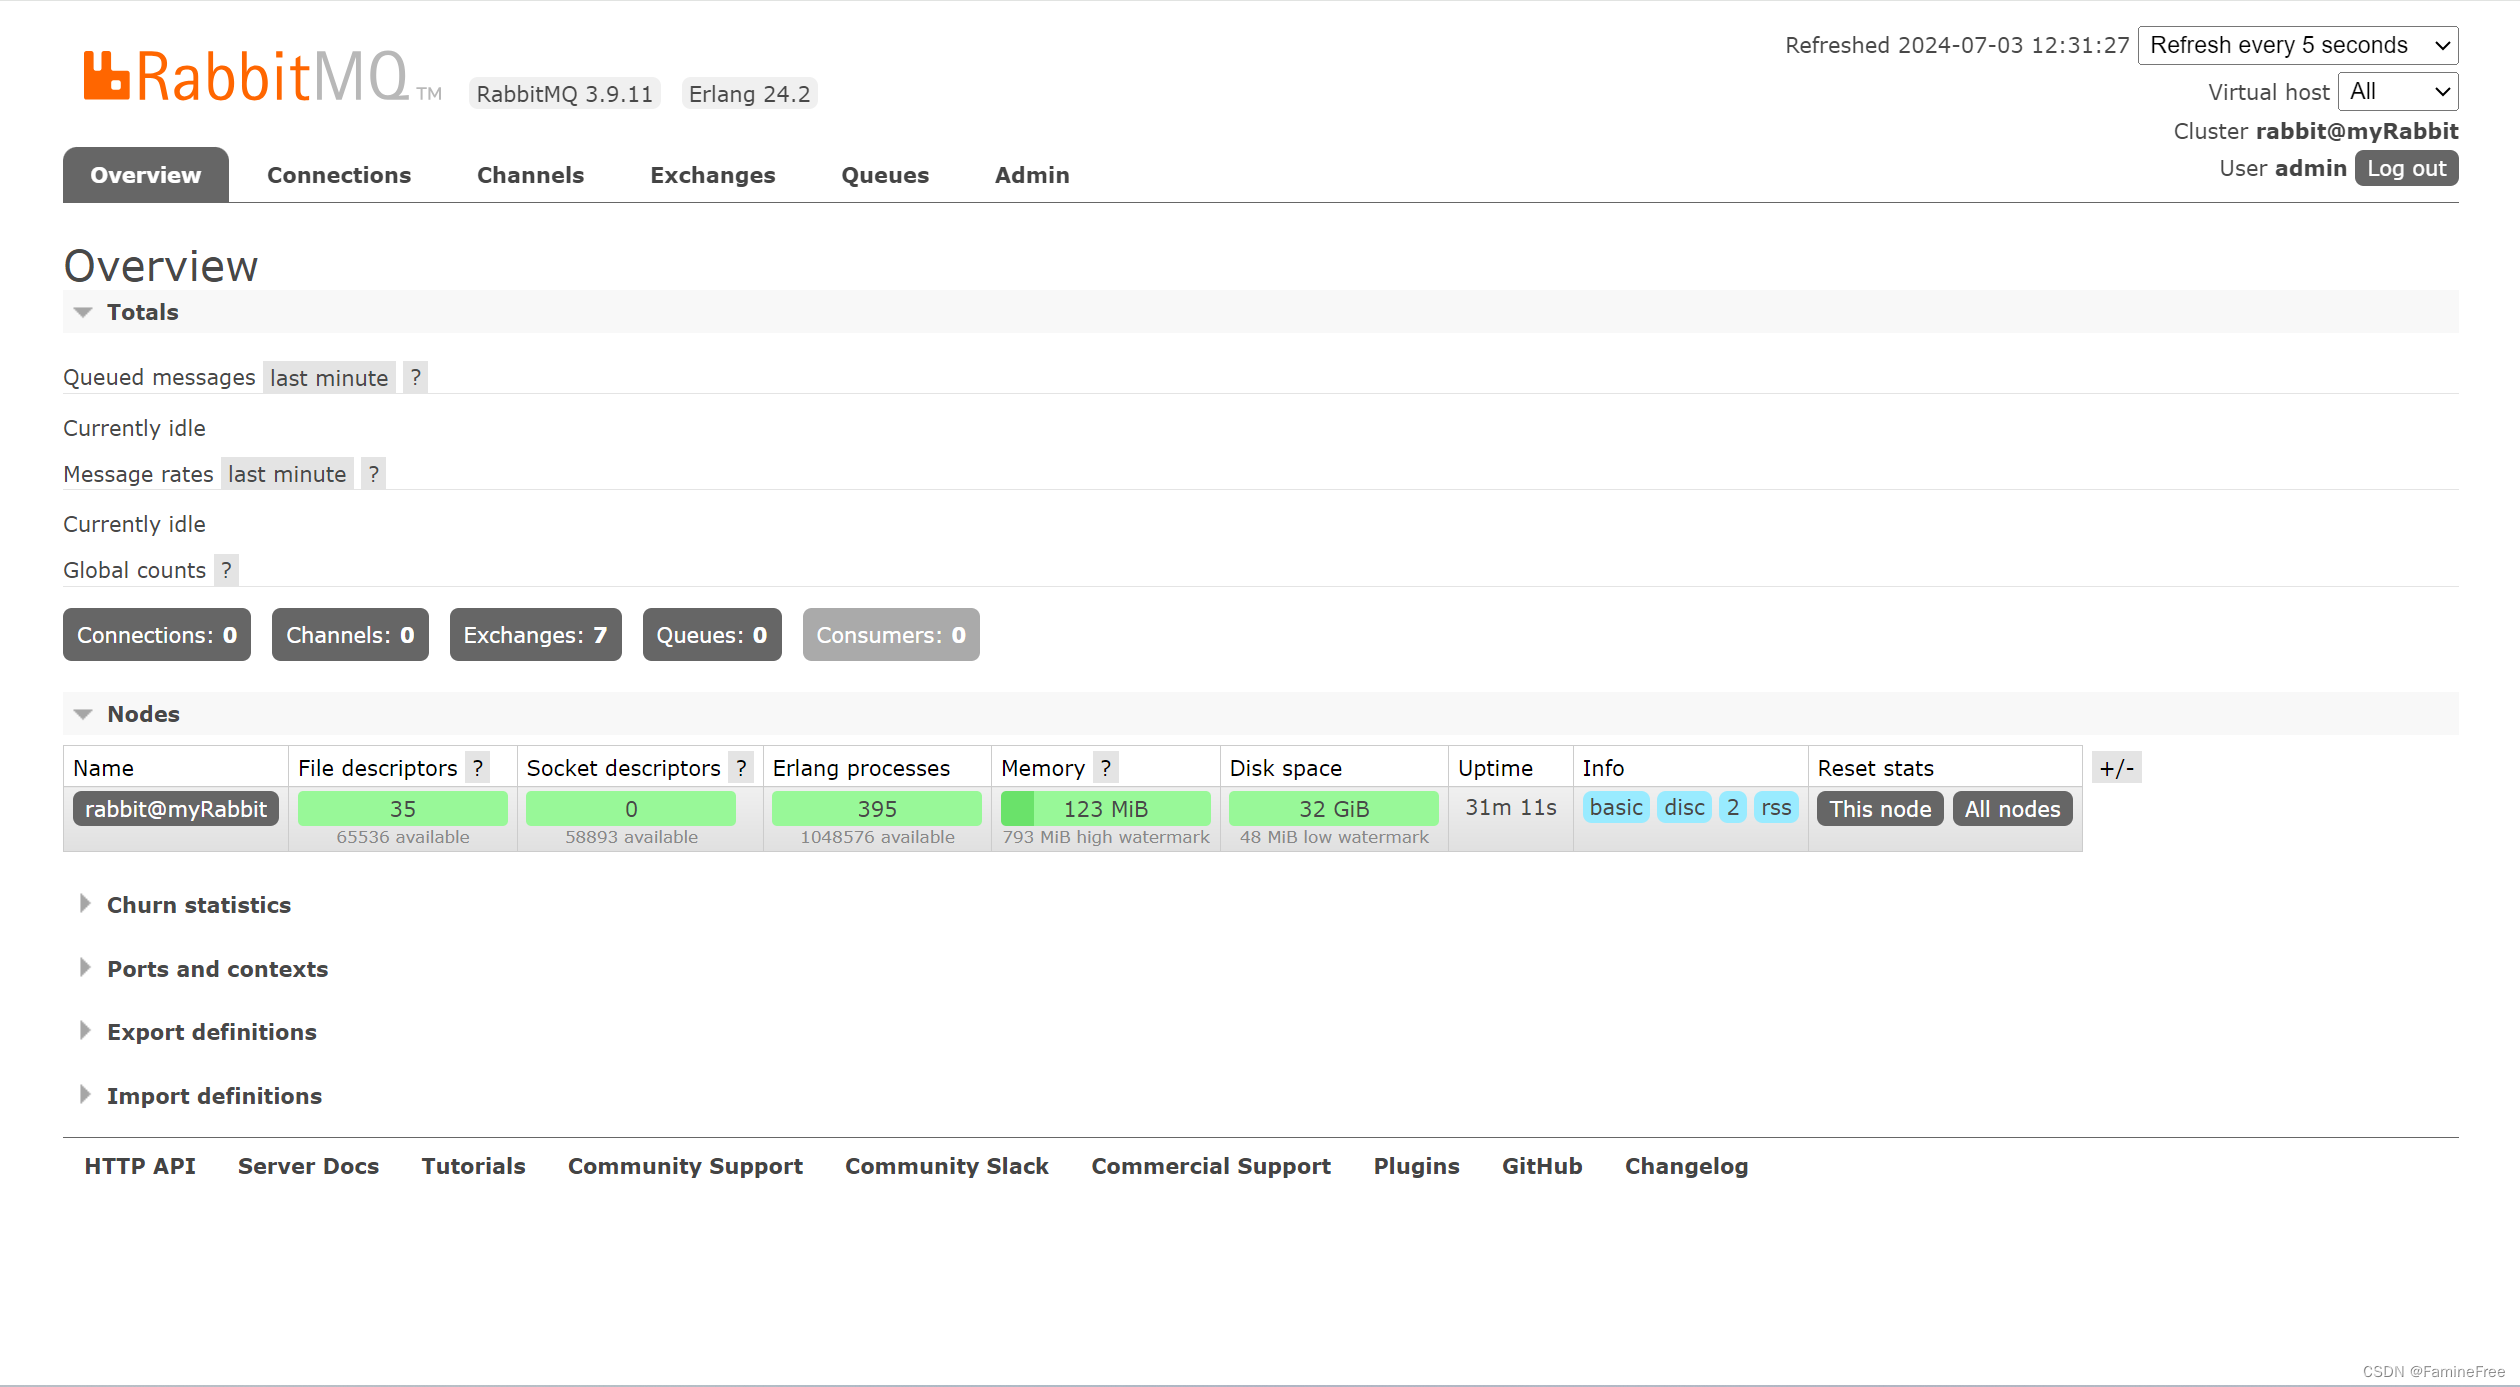Click File descriptors help question mark
This screenshot has height=1387, width=2520.
tap(478, 768)
